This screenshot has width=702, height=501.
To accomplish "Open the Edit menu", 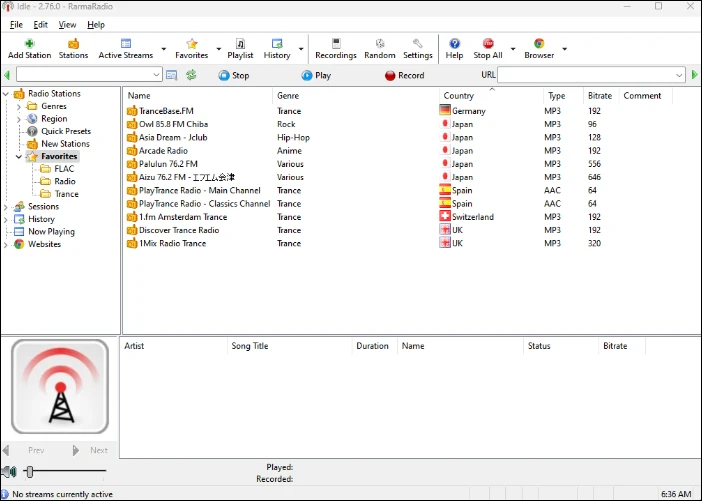I will click(x=40, y=25).
